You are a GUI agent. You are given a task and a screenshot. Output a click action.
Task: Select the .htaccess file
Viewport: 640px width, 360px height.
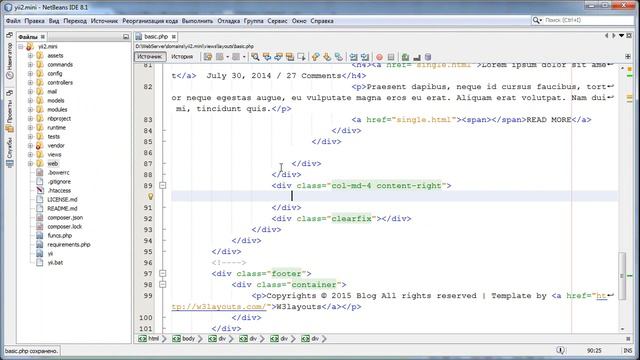tap(59, 191)
